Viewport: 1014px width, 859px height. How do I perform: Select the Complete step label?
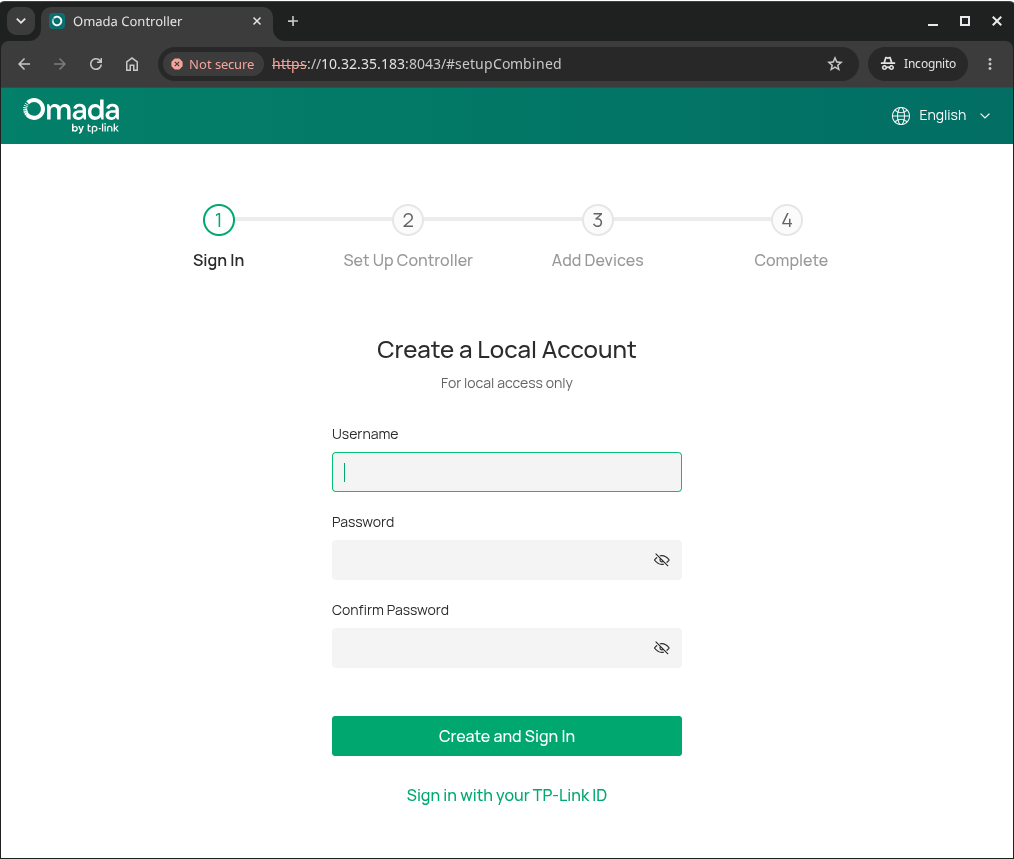pyautogui.click(x=791, y=260)
